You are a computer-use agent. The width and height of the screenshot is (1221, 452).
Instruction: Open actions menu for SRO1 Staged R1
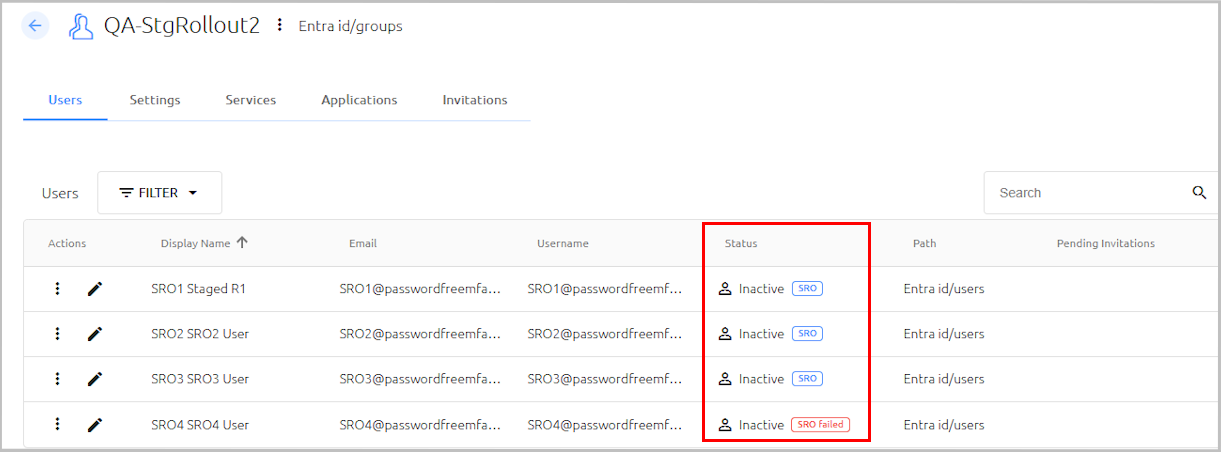(58, 289)
